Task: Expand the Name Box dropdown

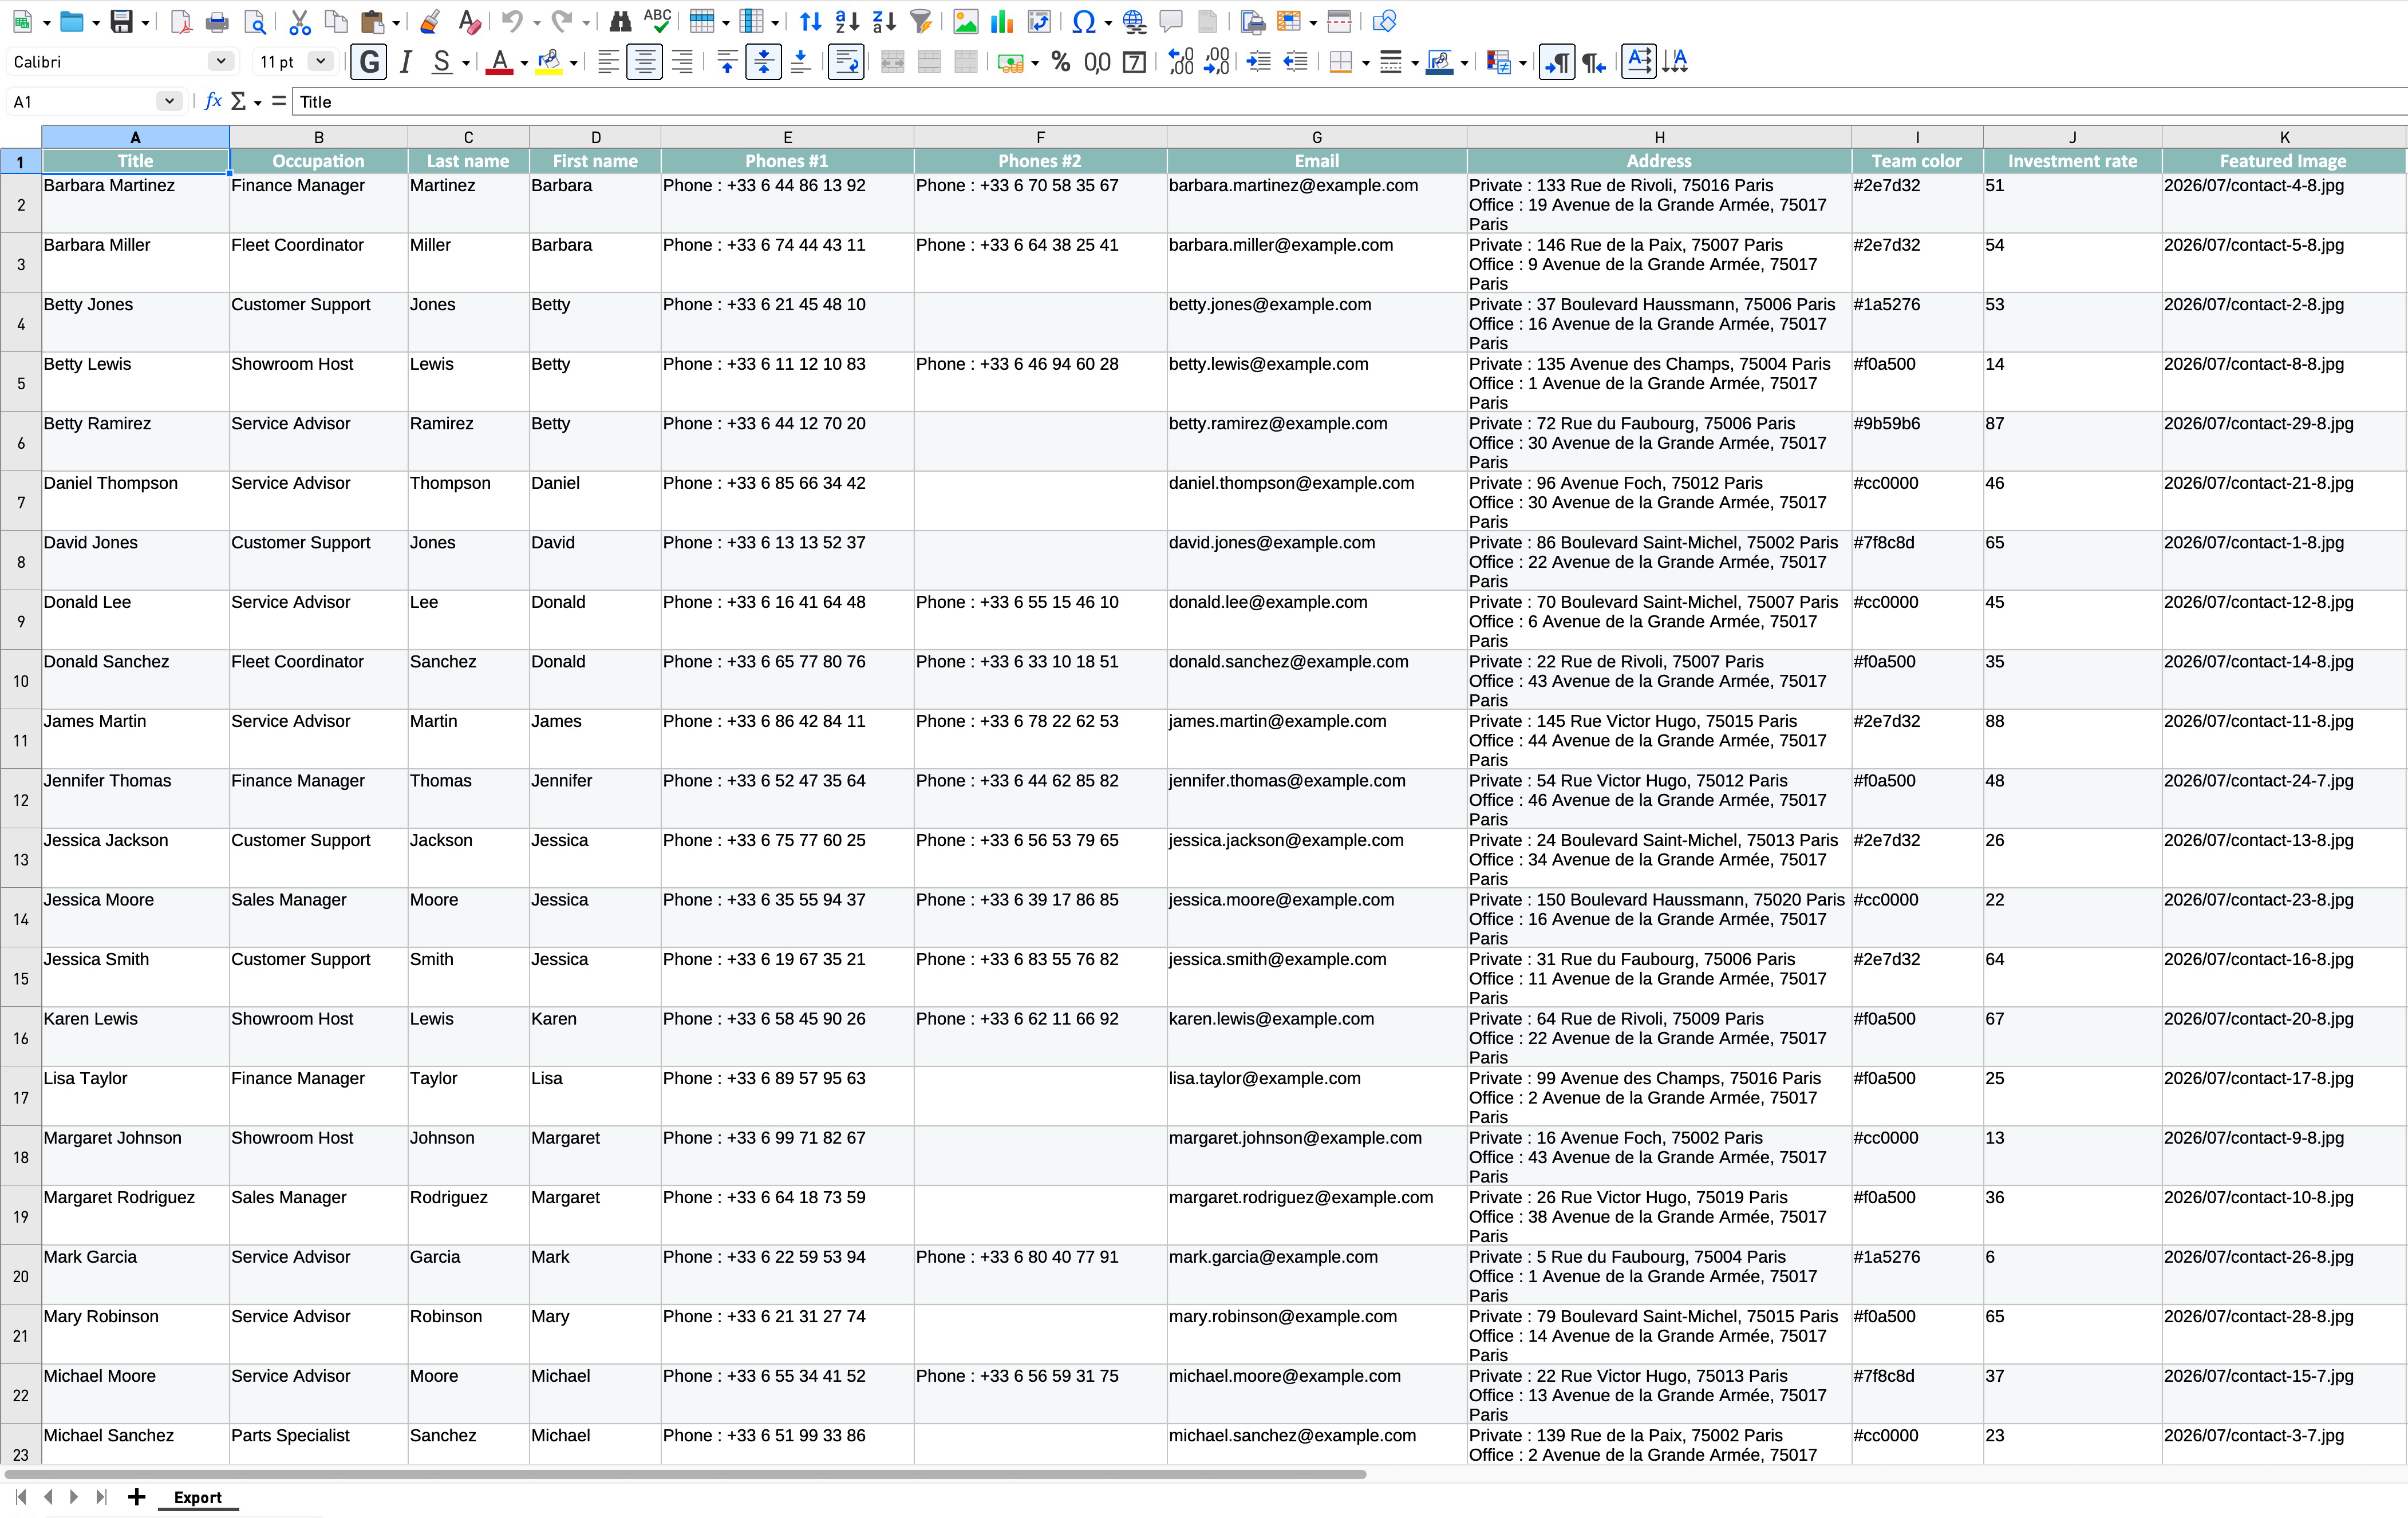Action: click(x=169, y=101)
